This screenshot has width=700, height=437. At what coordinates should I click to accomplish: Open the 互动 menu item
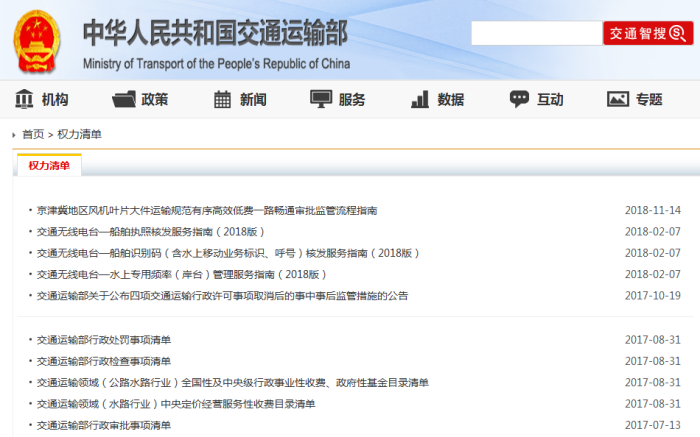(x=550, y=99)
